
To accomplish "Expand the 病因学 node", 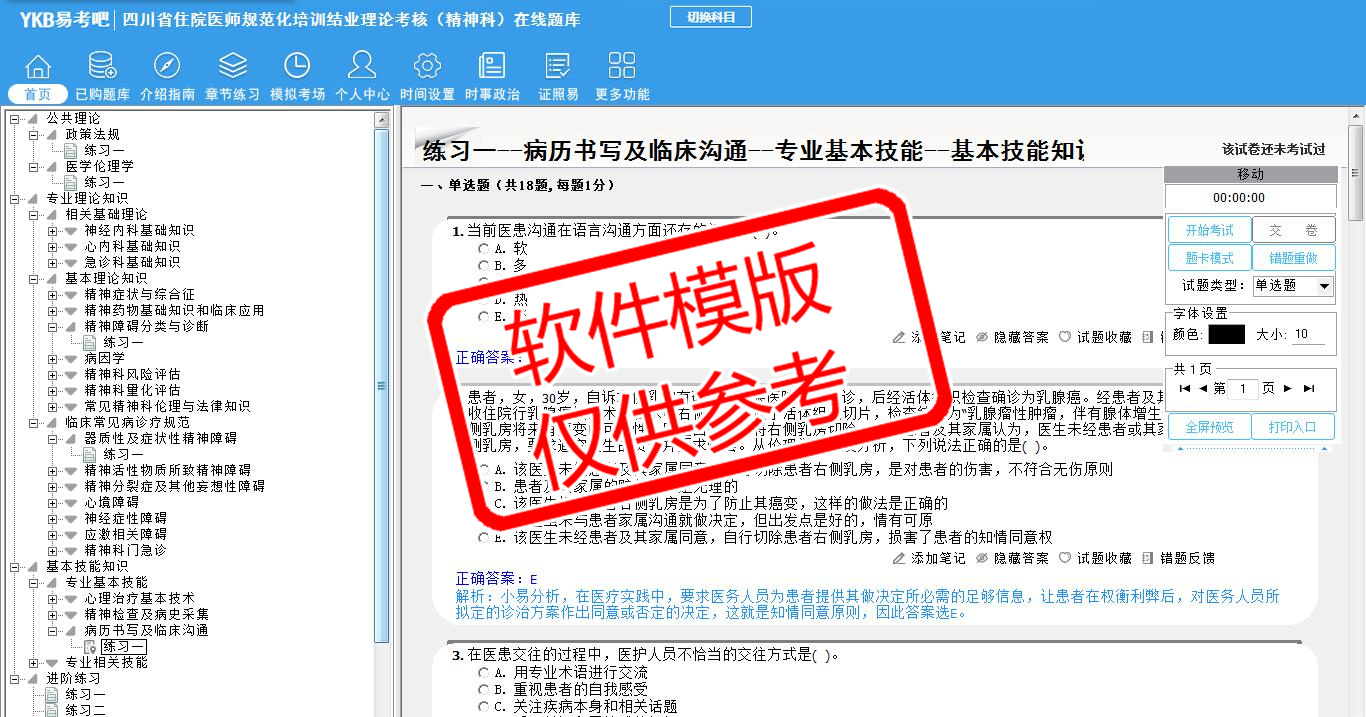I will coord(53,359).
